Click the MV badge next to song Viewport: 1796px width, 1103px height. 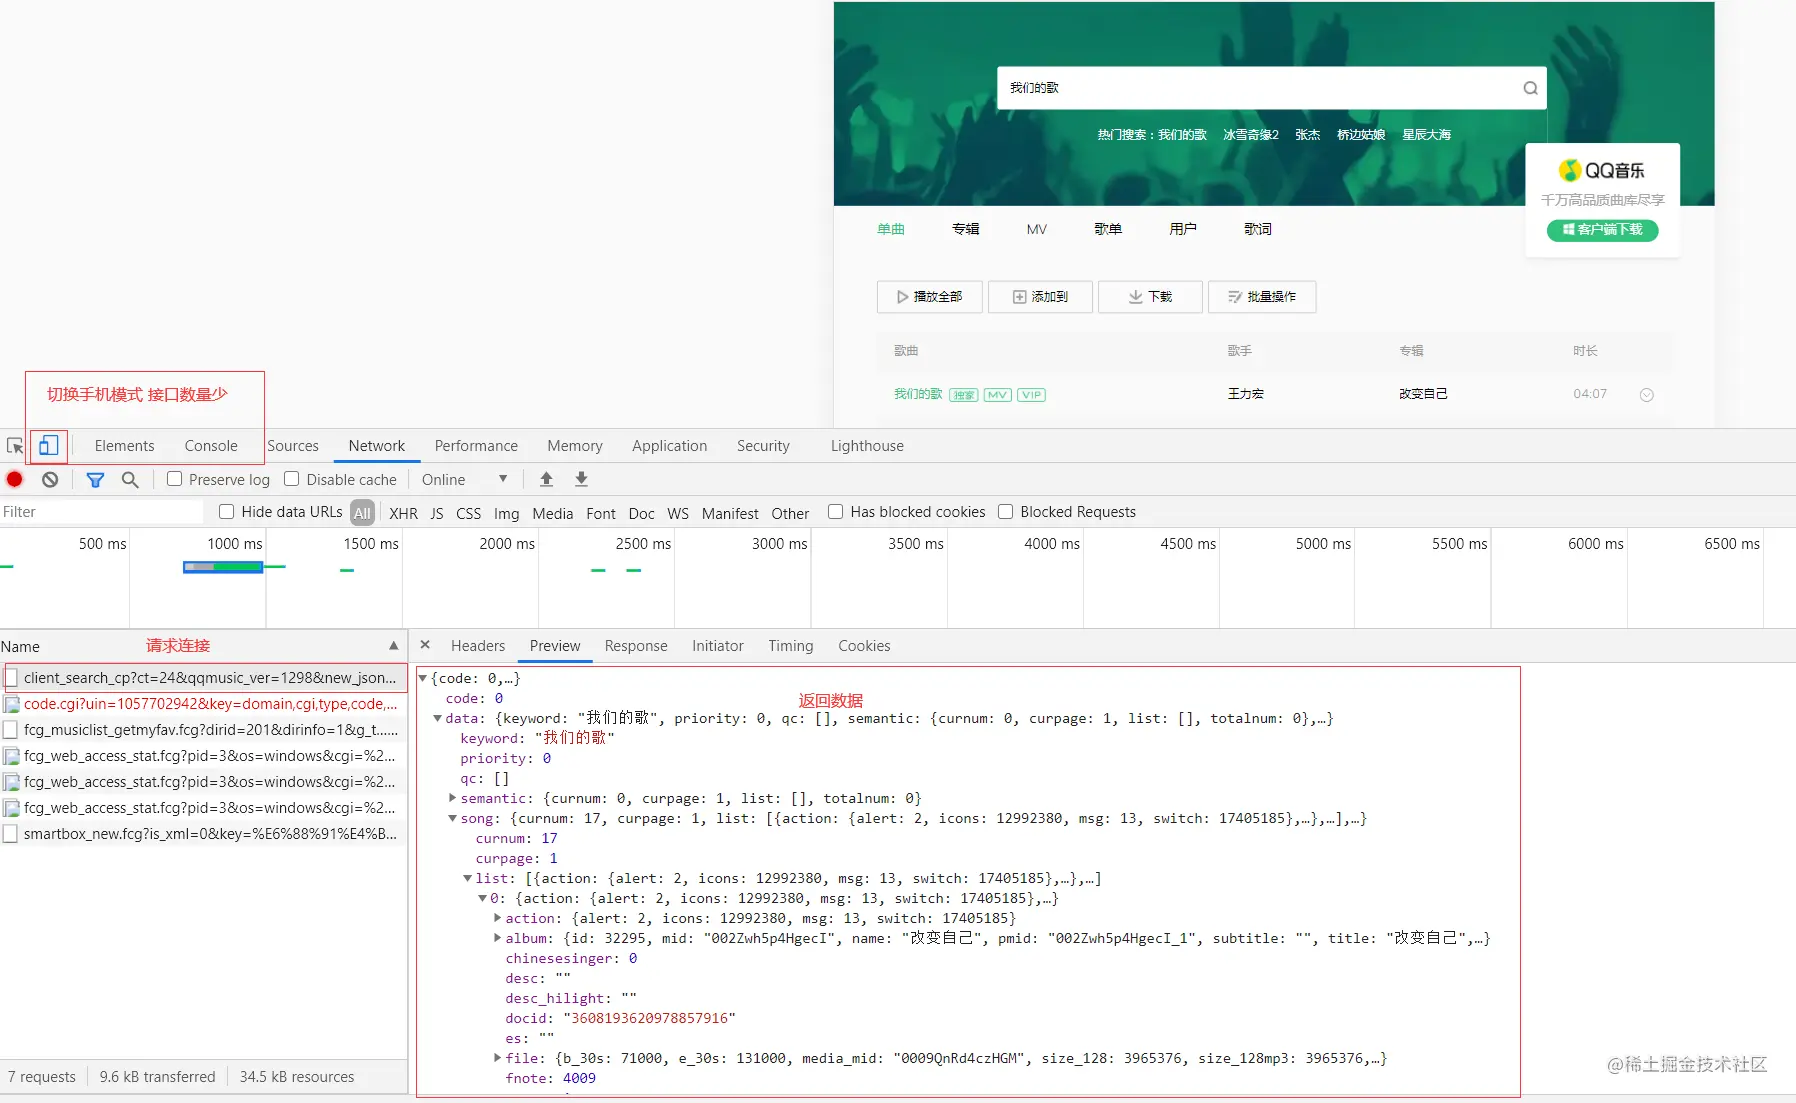pyautogui.click(x=998, y=395)
